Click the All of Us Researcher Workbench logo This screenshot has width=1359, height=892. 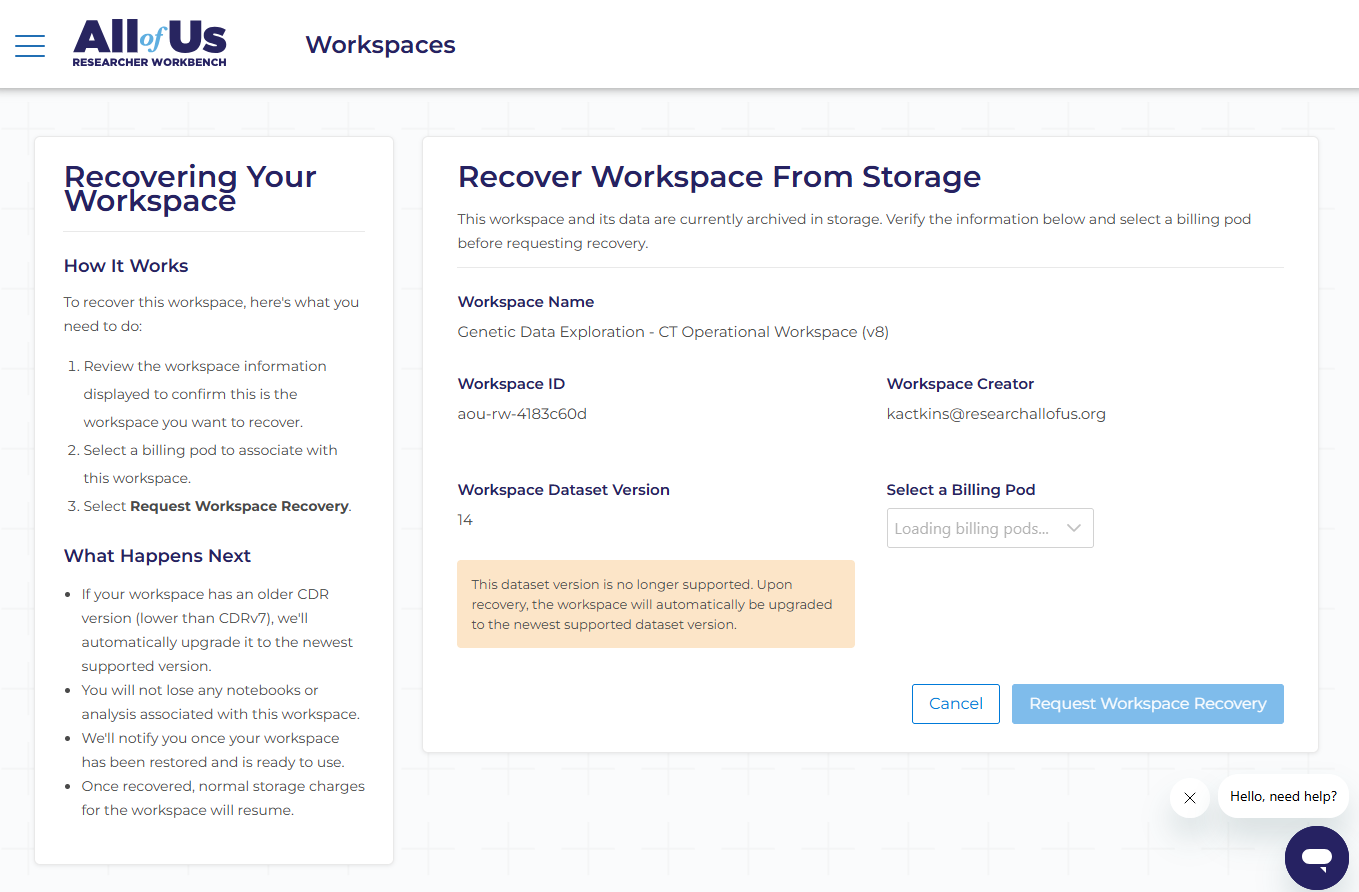click(x=150, y=44)
